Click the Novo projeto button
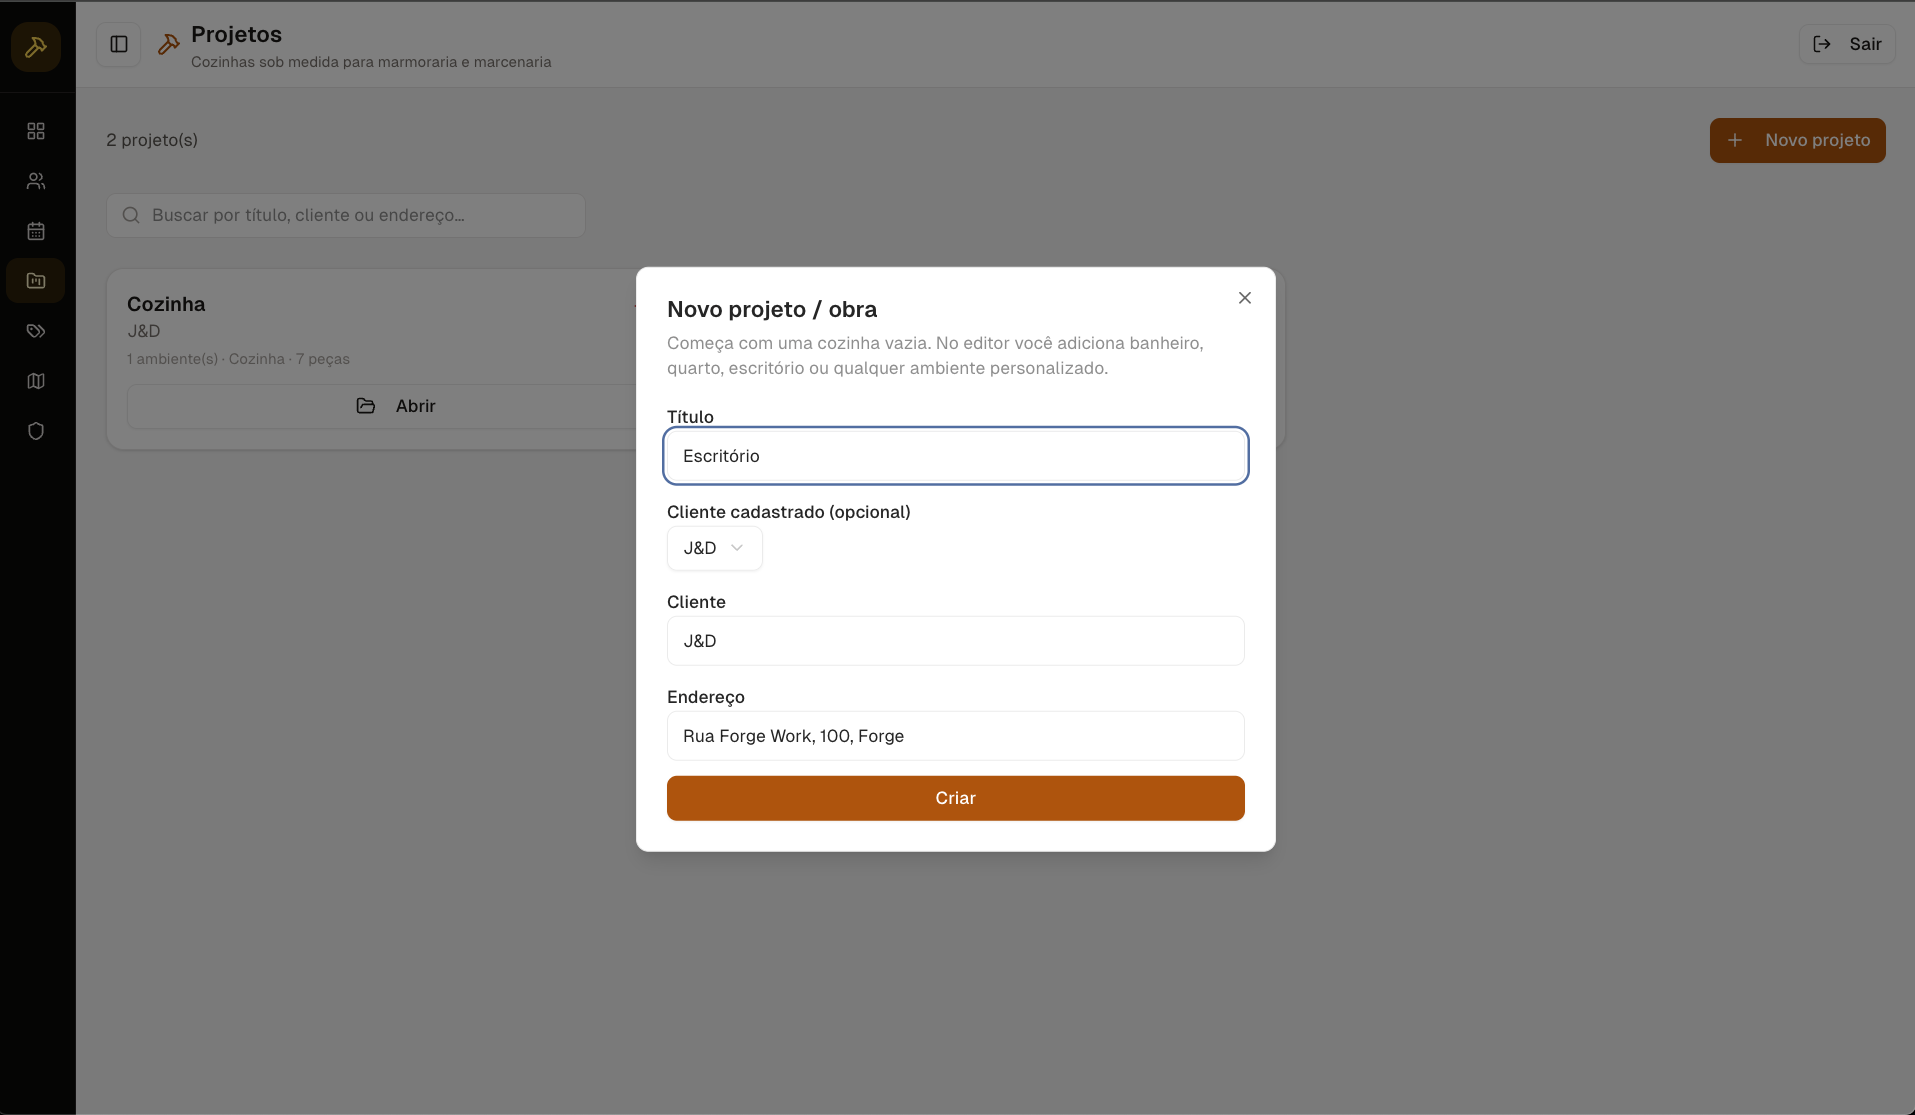 1797,140
